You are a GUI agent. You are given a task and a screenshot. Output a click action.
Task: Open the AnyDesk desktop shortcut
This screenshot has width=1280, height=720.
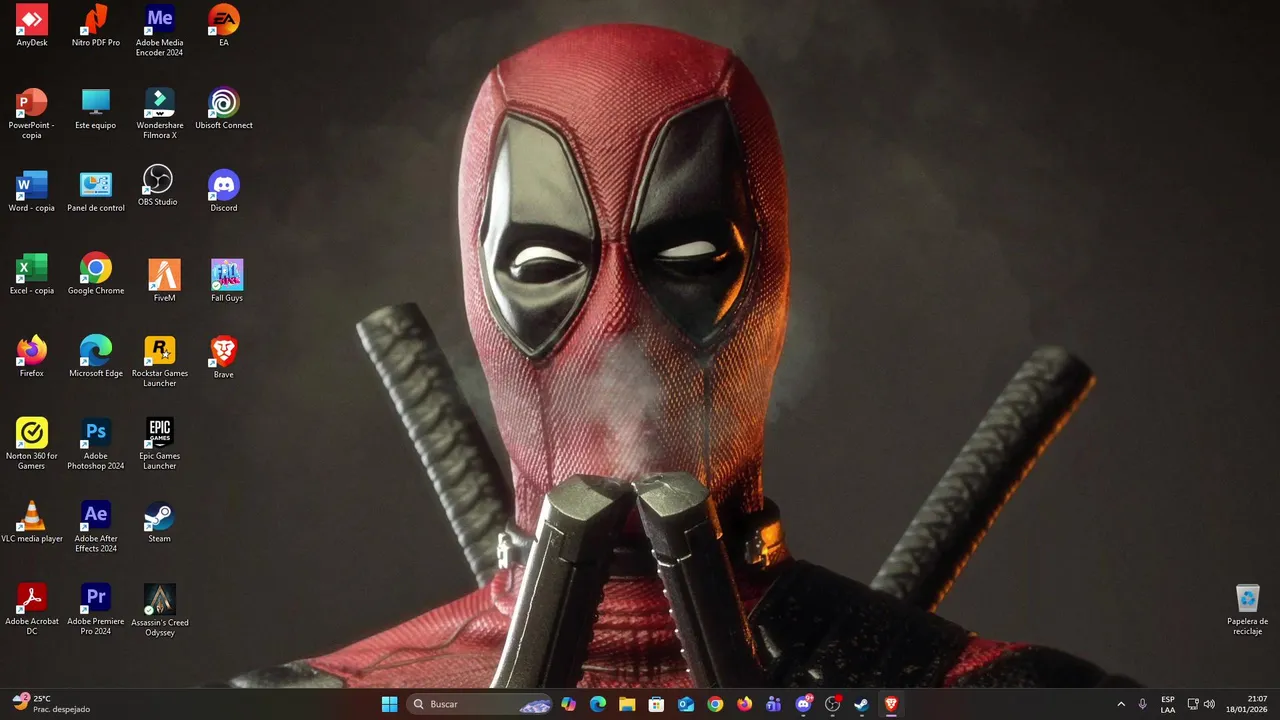pyautogui.click(x=32, y=27)
